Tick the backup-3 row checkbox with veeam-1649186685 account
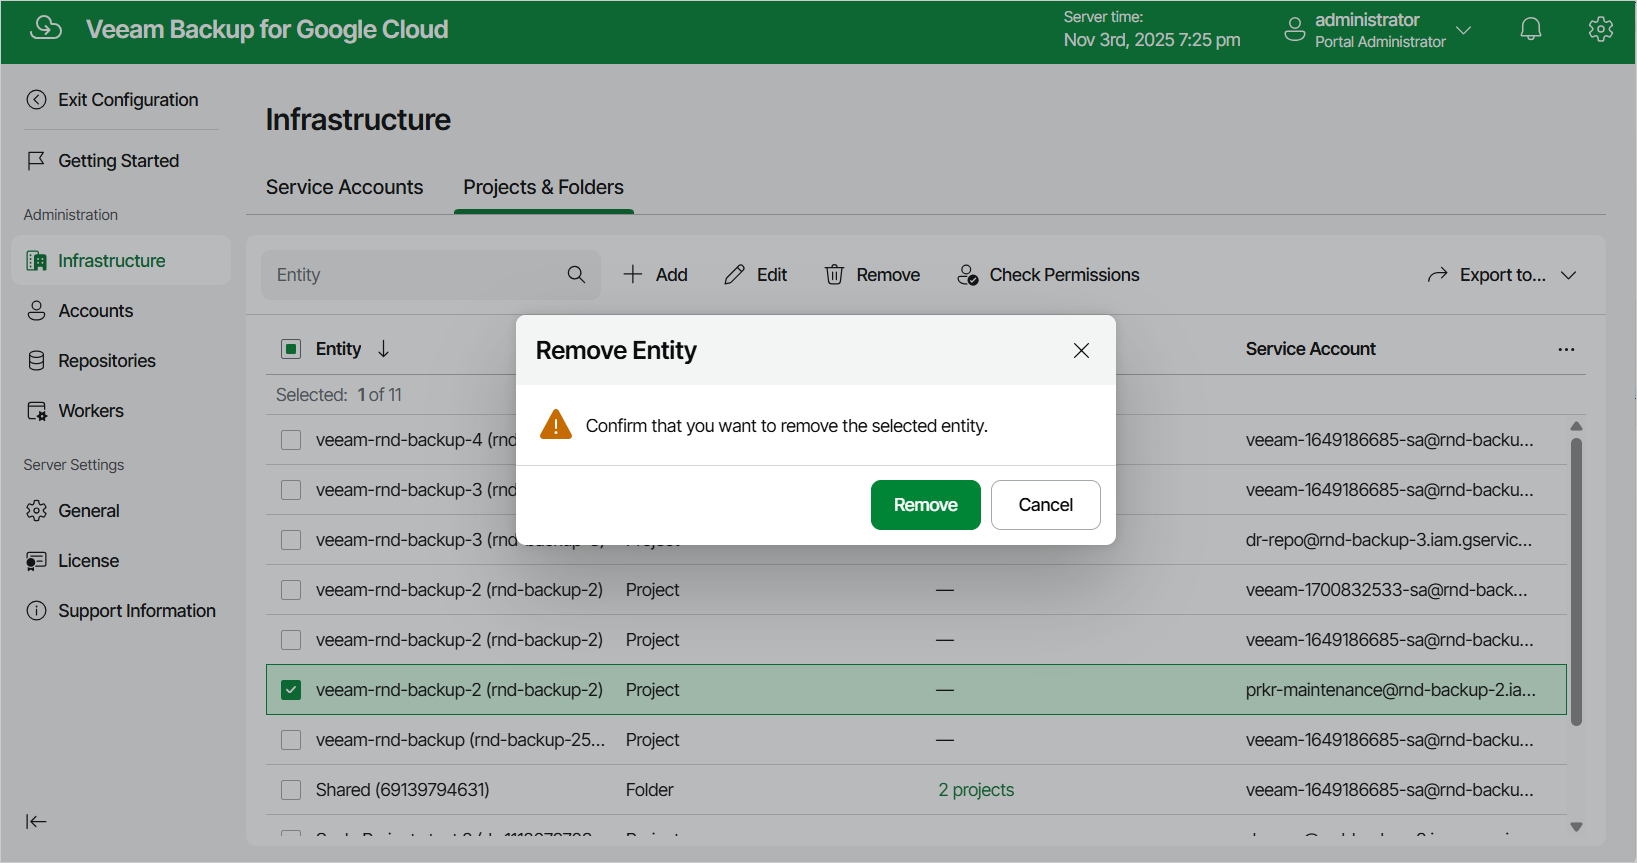The height and width of the screenshot is (863, 1637). [x=291, y=490]
